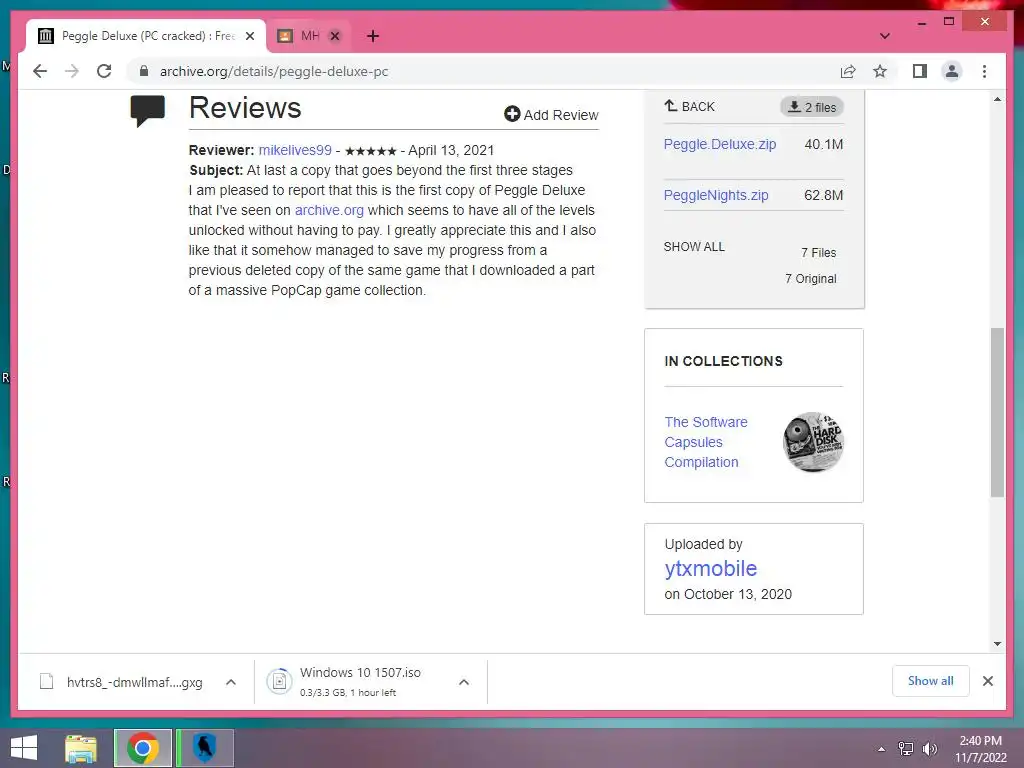Click the IN COLLECTIONS heading
Screen dimensions: 1024x768
(x=723, y=361)
